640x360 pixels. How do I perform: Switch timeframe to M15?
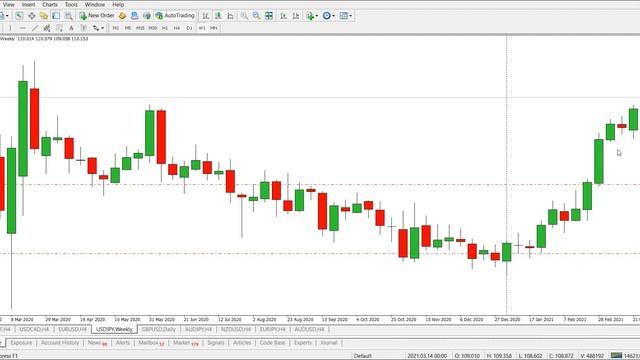(140, 28)
